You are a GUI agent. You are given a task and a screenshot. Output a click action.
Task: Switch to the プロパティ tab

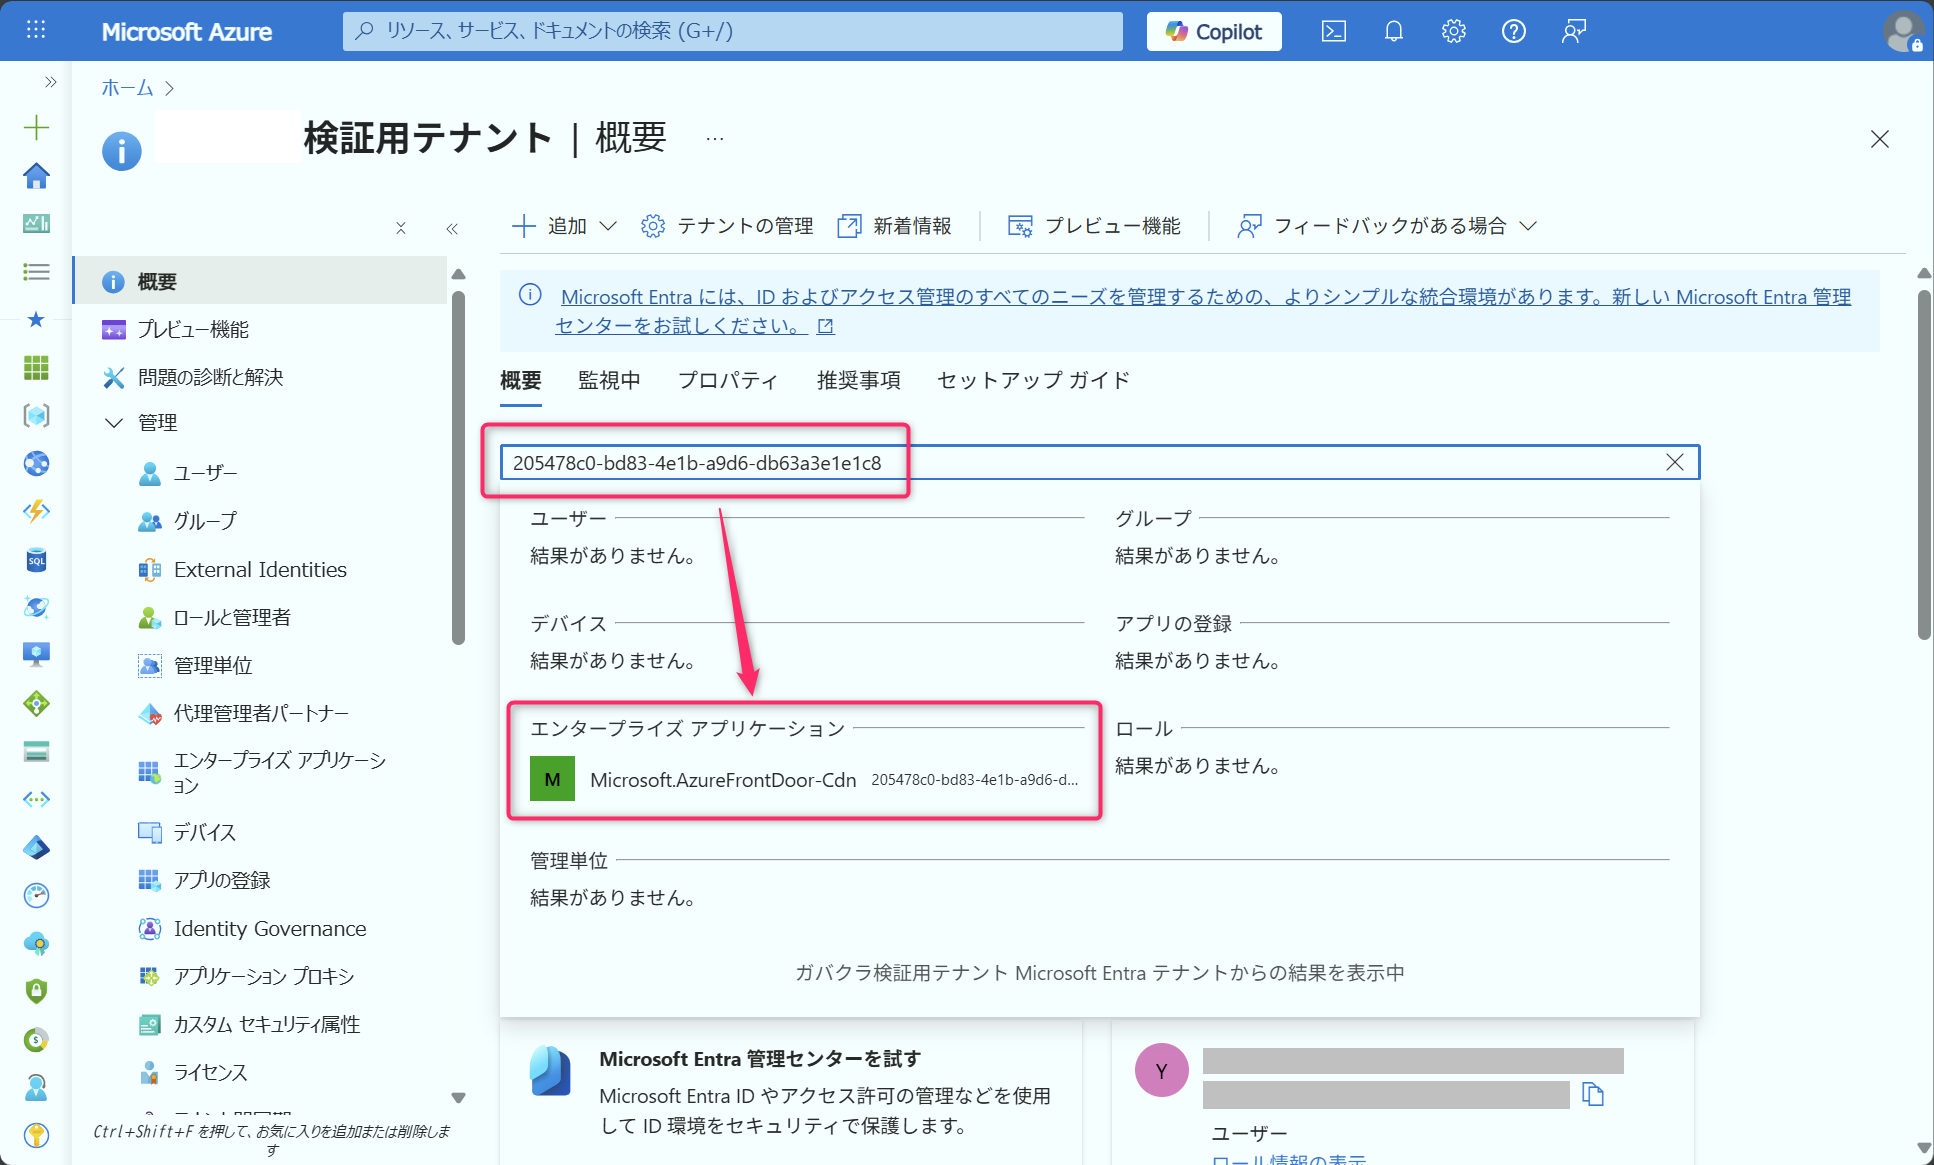[x=728, y=380]
